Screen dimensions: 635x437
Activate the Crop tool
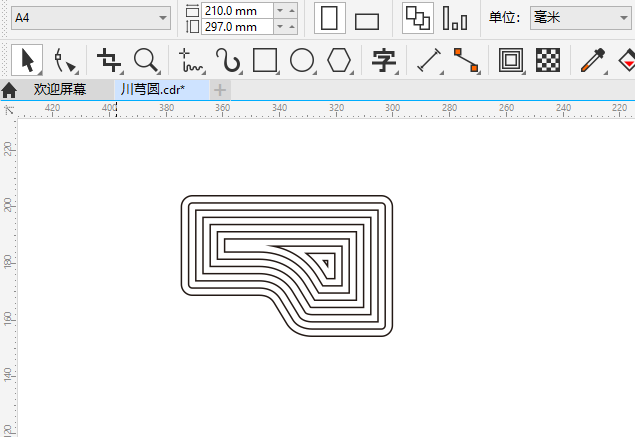(108, 60)
